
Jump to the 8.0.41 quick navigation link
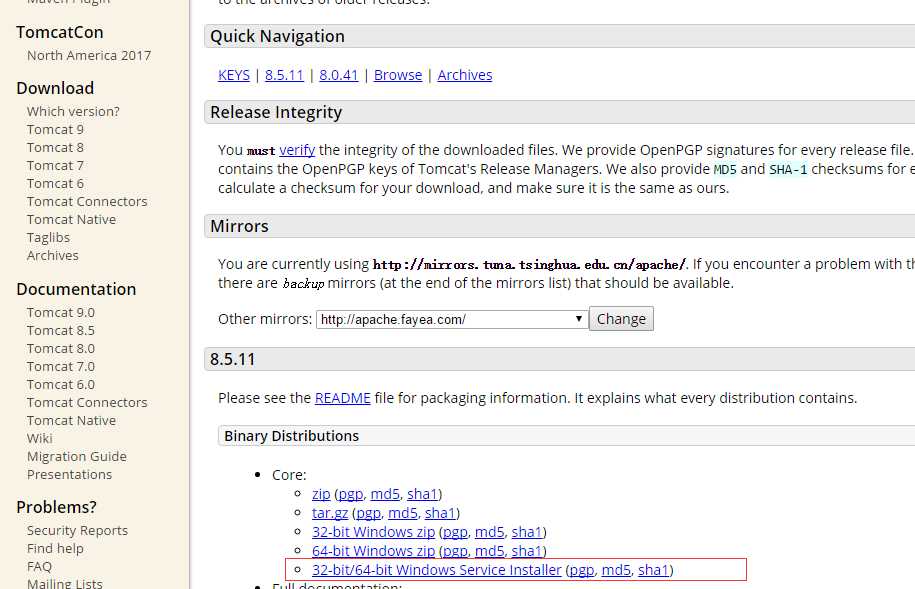click(x=338, y=75)
